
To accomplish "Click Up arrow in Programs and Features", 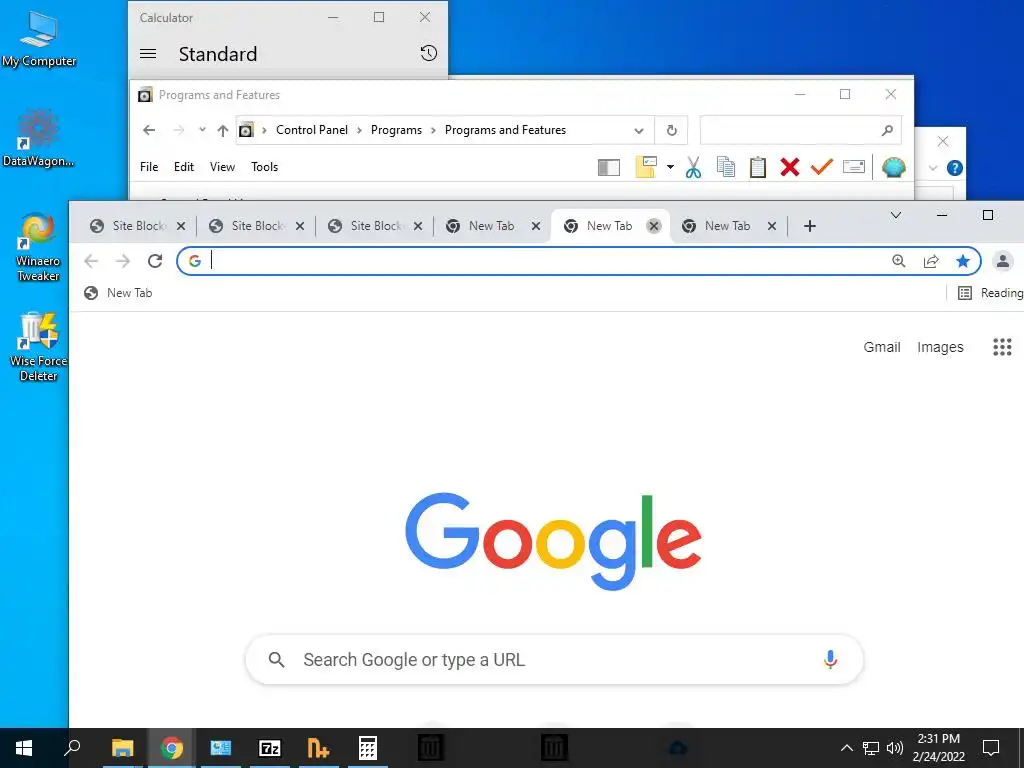I will point(223,131).
